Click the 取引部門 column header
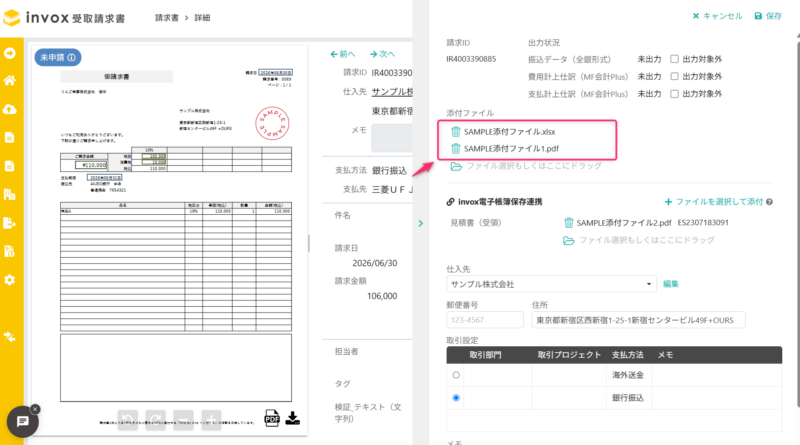Image resolution: width=800 pixels, height=445 pixels. (485, 355)
